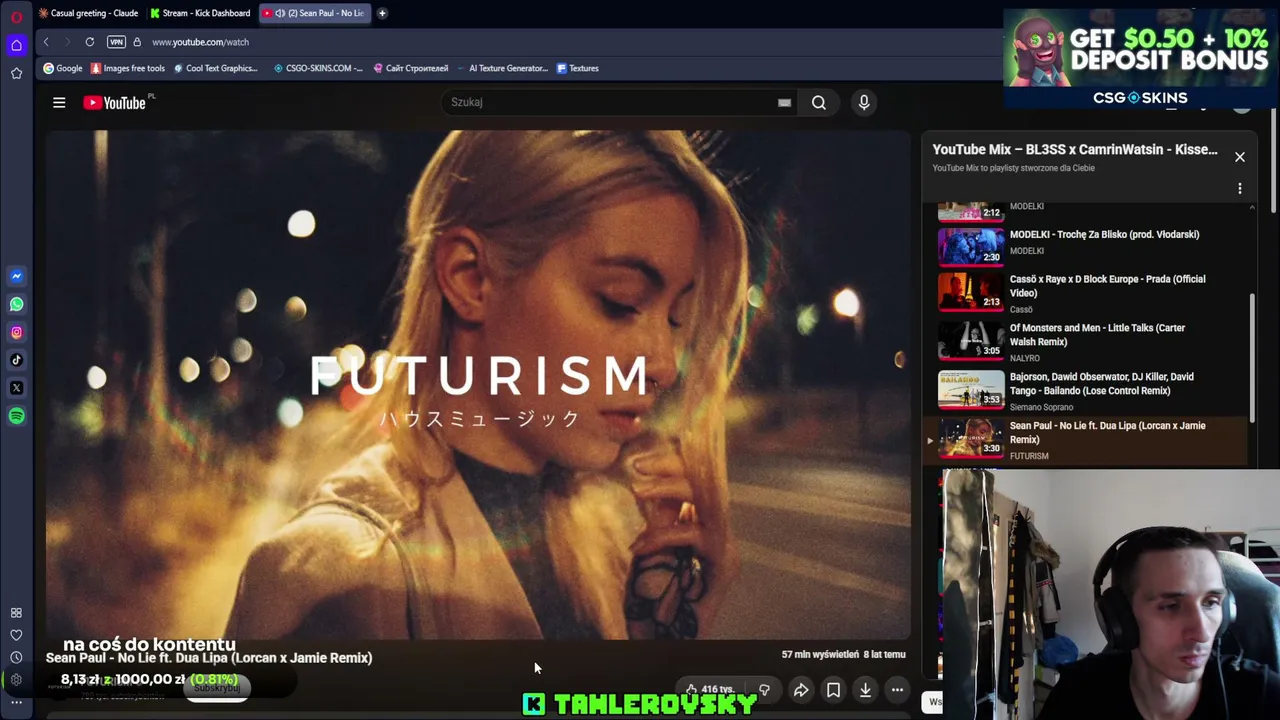Click the NALYRO channel name
1280x720 pixels.
[1025, 358]
